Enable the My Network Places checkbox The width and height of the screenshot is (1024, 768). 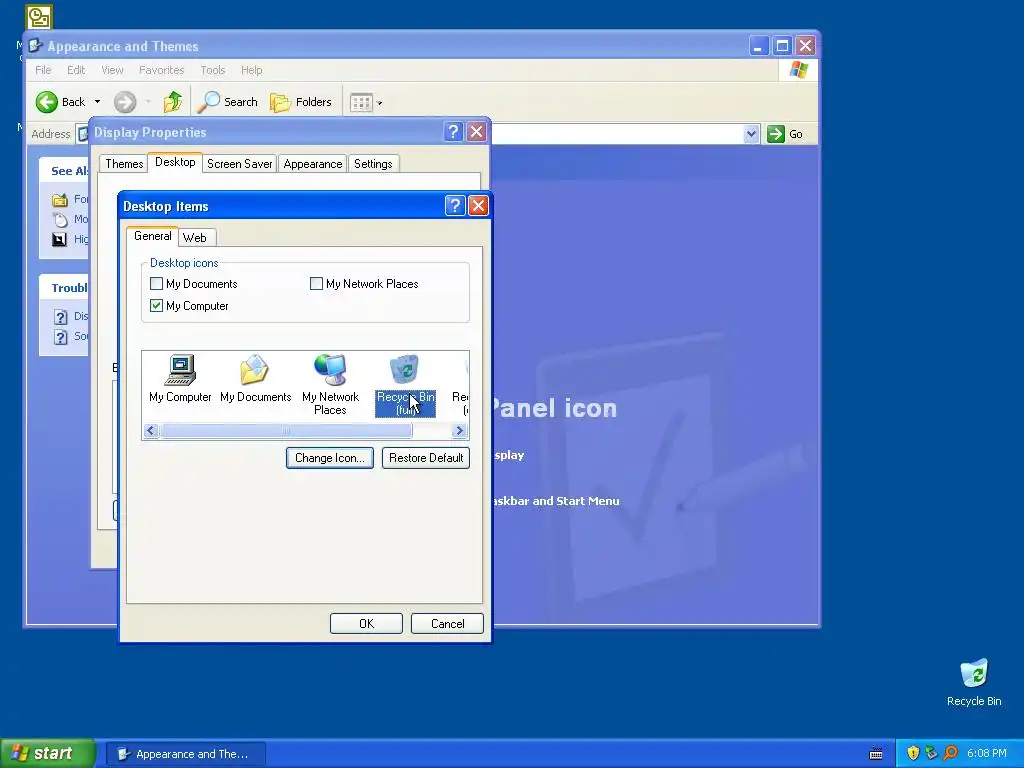pos(316,283)
